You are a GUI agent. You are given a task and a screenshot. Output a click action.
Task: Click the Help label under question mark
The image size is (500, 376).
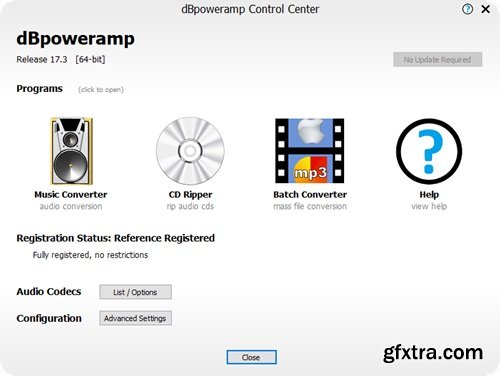point(429,195)
